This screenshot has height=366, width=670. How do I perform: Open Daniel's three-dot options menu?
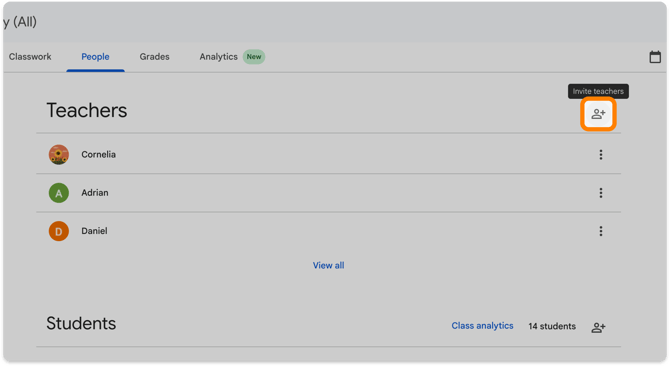click(x=601, y=231)
